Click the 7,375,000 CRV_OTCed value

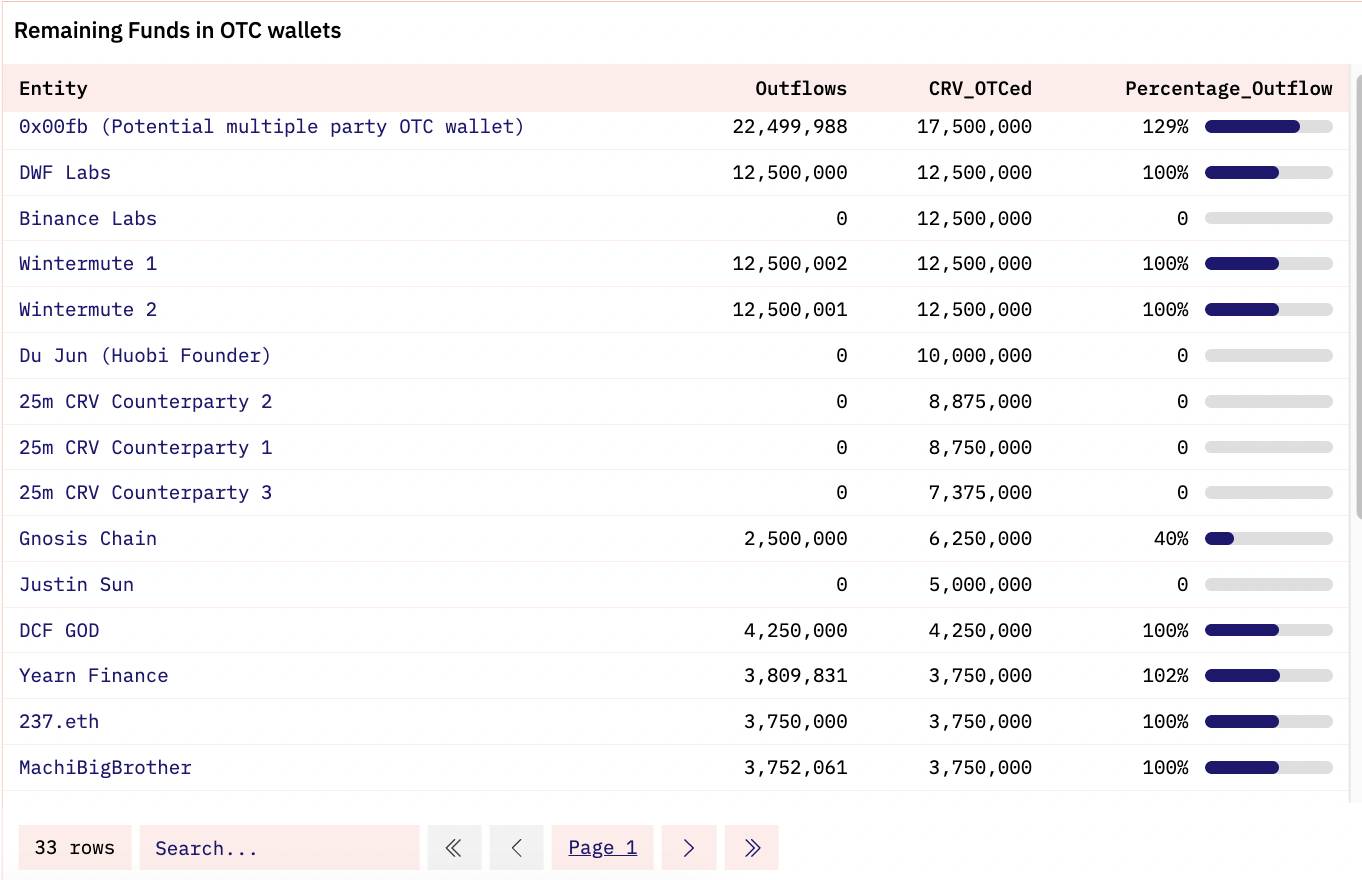click(981, 493)
